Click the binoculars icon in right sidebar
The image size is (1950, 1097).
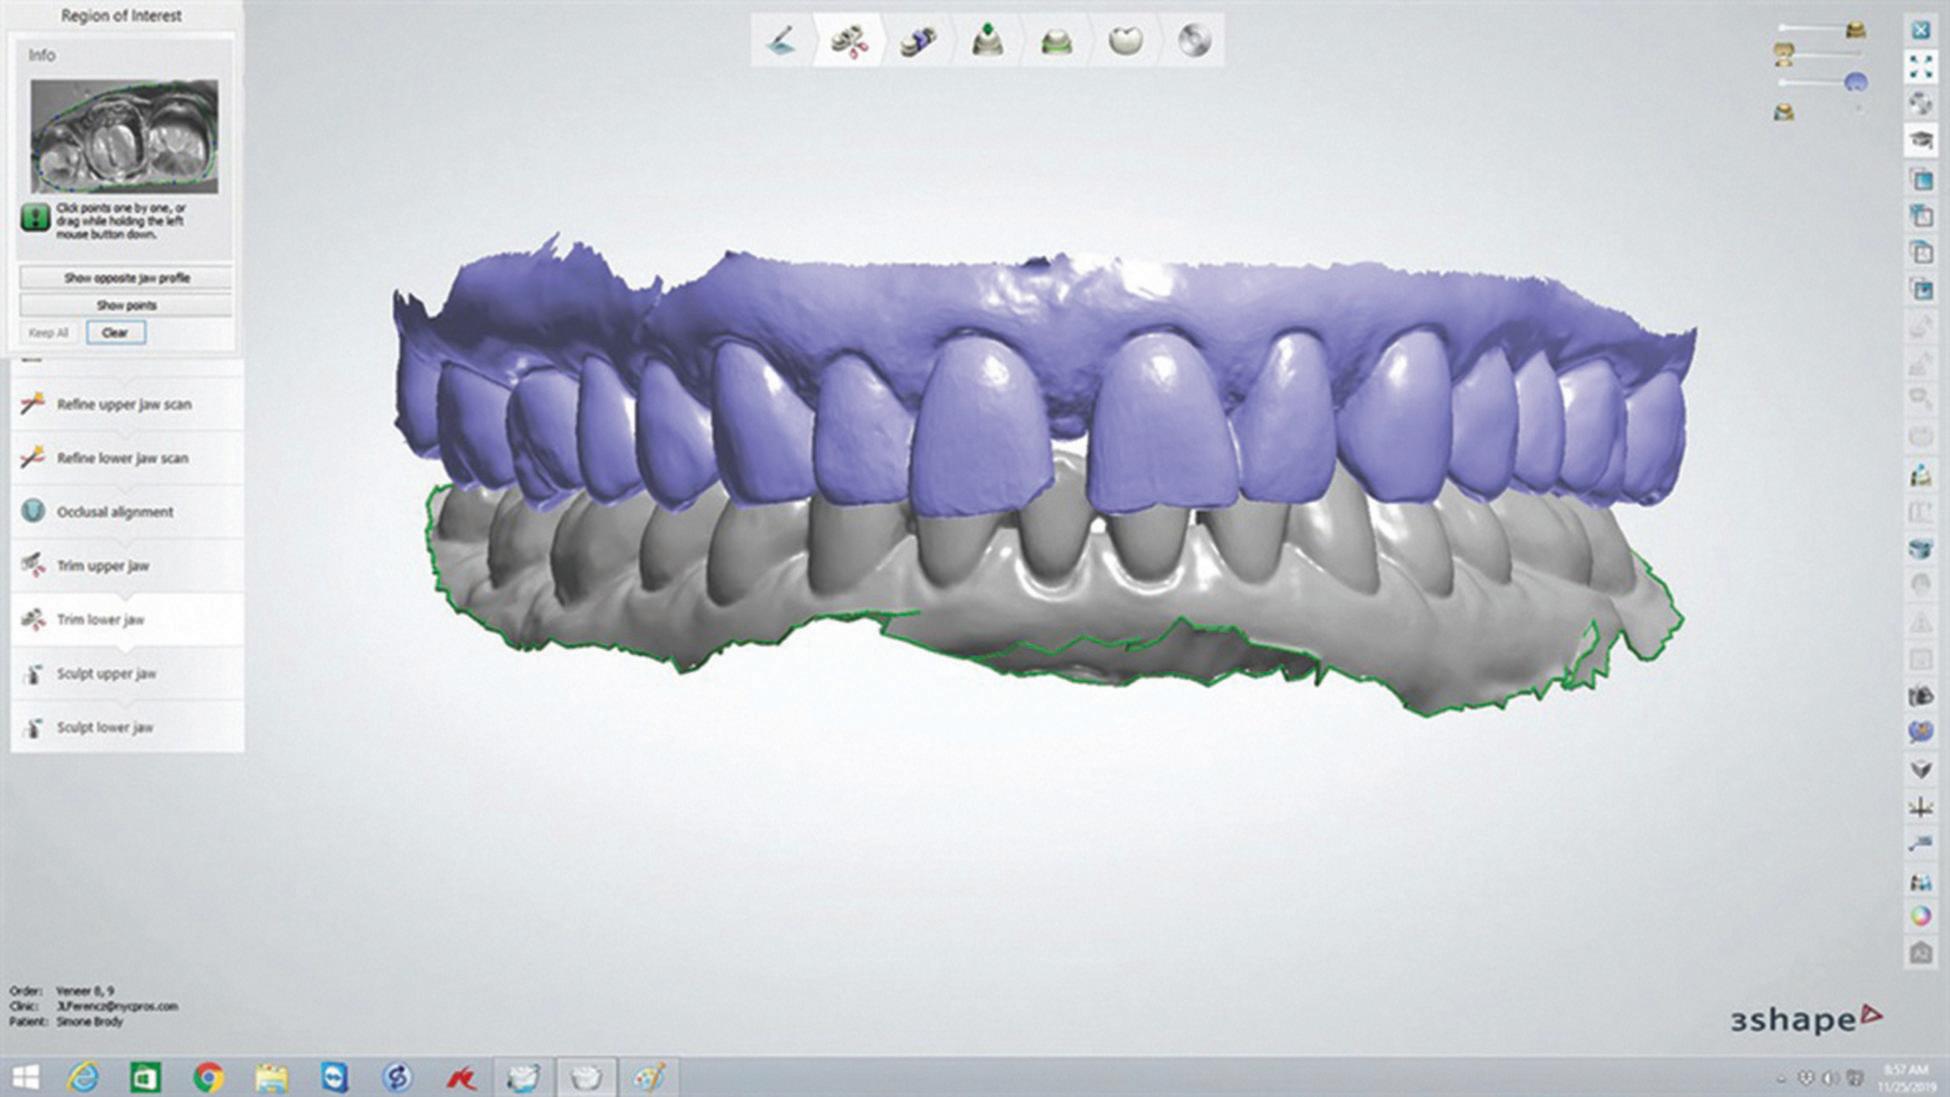(1920, 881)
